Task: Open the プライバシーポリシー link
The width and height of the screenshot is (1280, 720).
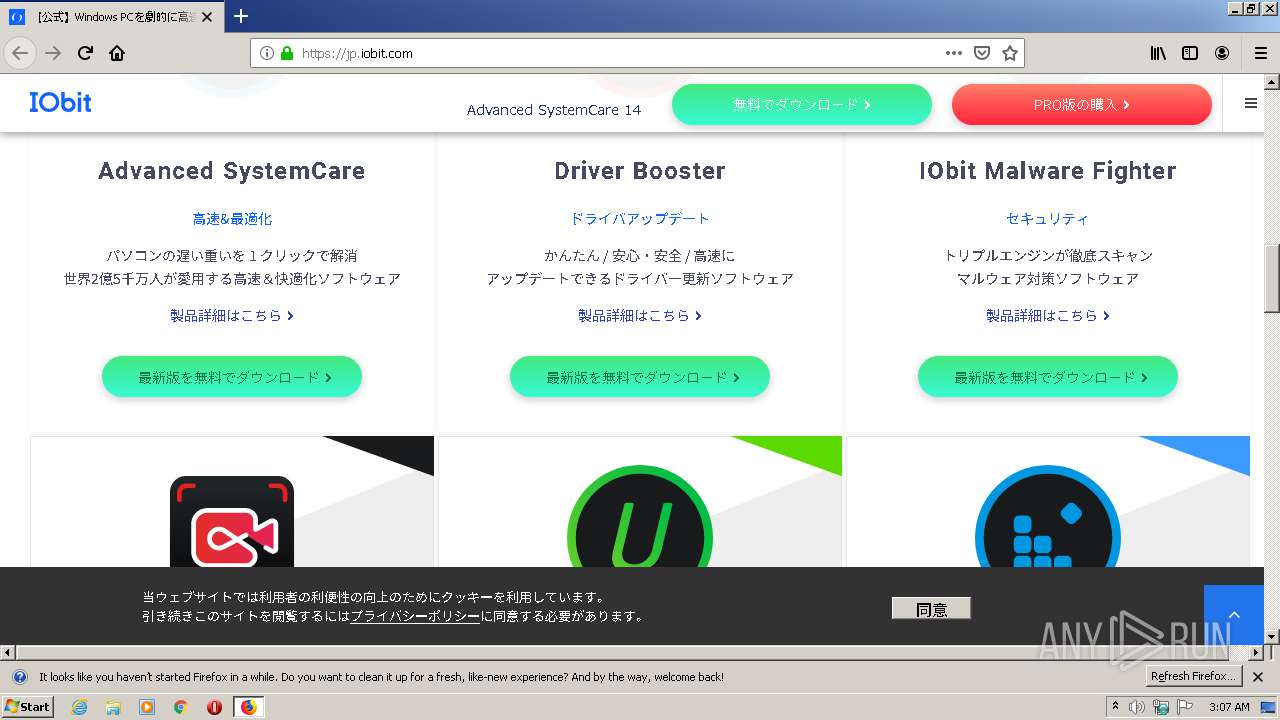Action: [x=415, y=616]
